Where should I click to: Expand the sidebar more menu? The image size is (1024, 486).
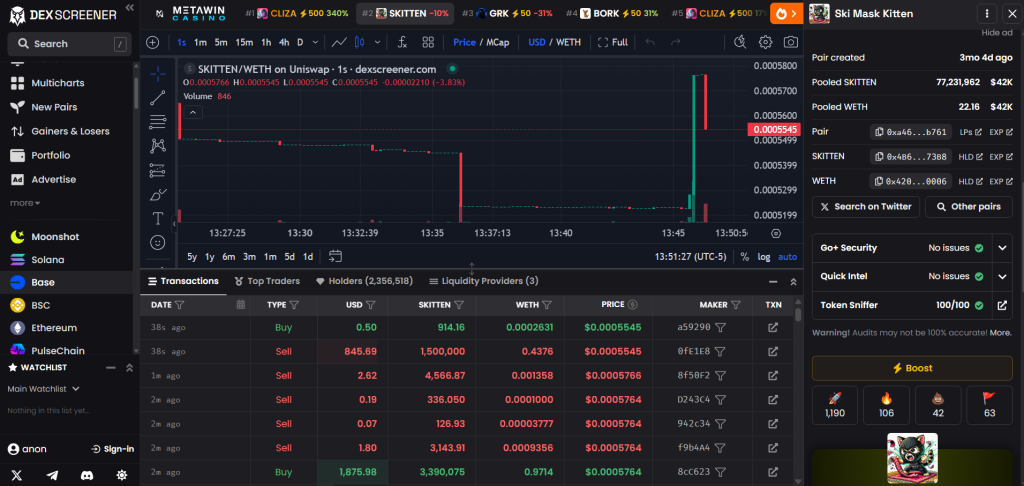25,203
